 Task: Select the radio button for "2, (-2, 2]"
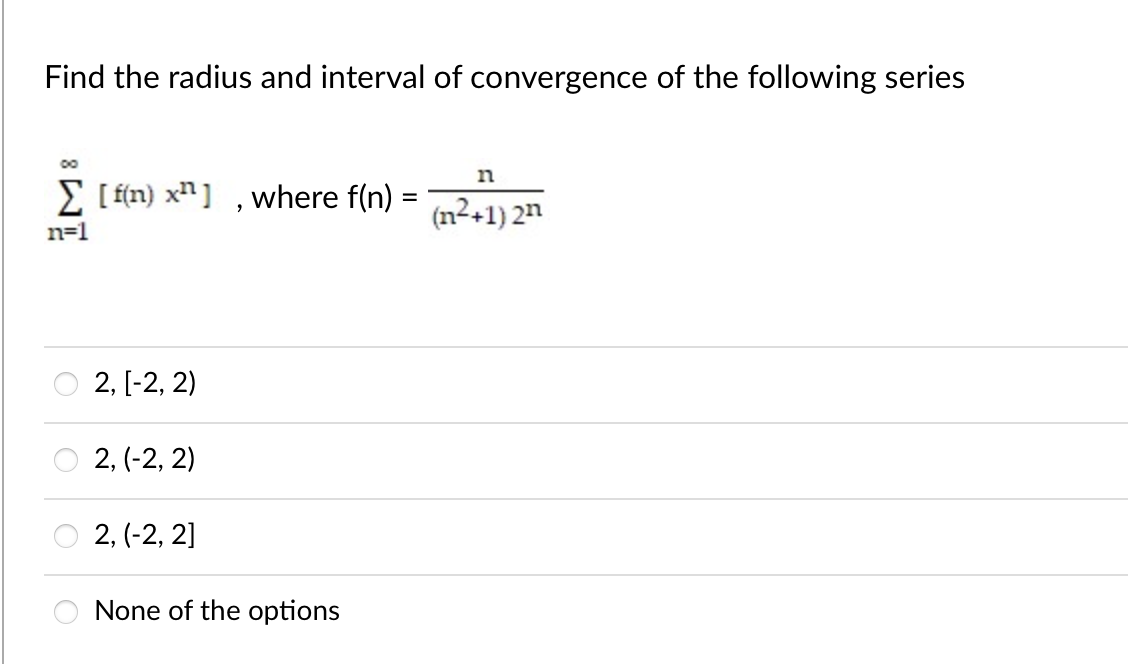coord(64,536)
